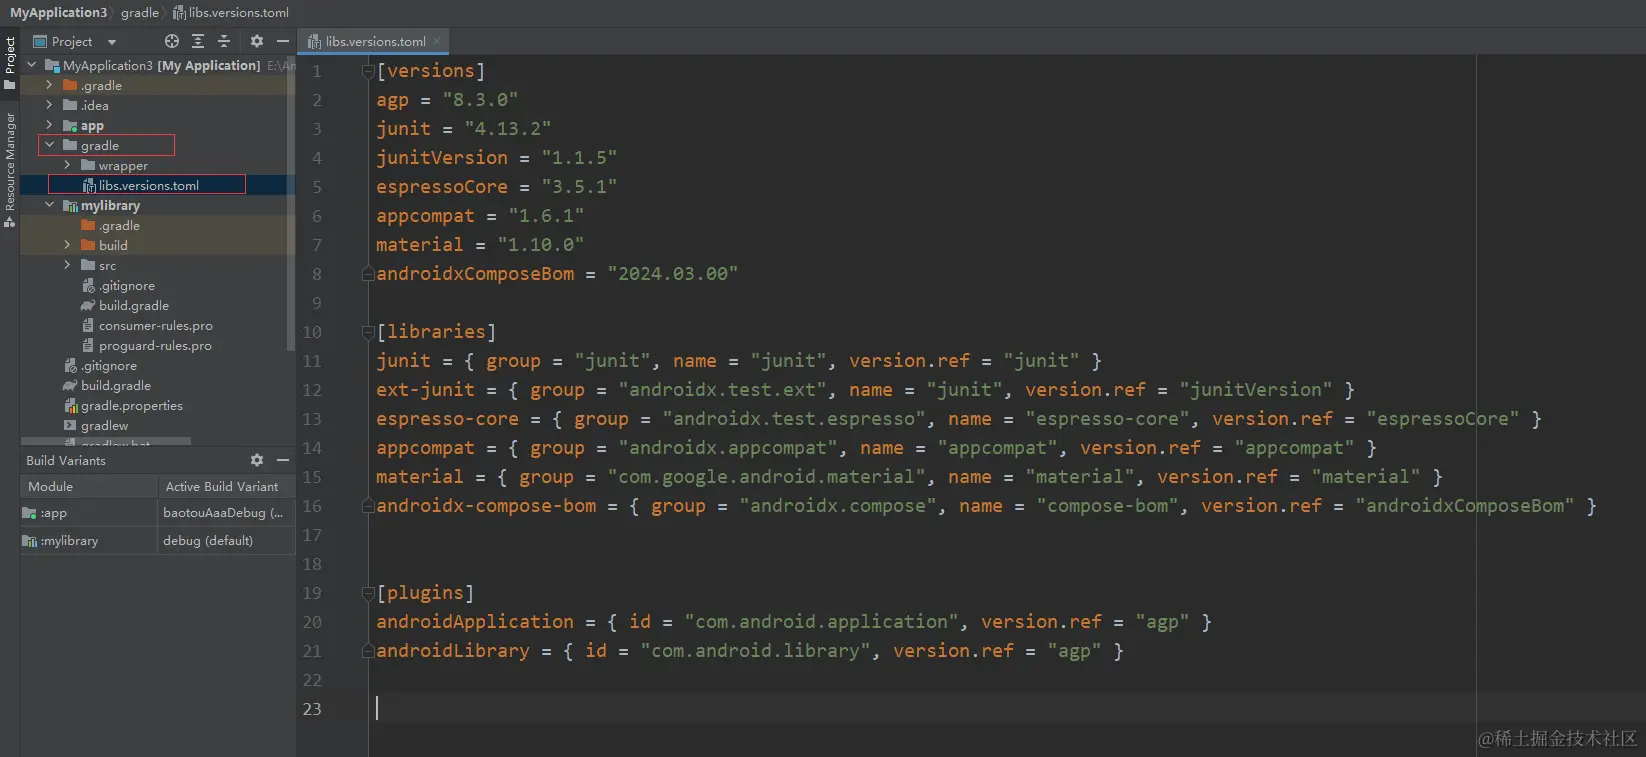Screen dimensions: 1646x757
Task: Click libs.versions.toml in the breadcrumb bar
Action: coord(231,12)
